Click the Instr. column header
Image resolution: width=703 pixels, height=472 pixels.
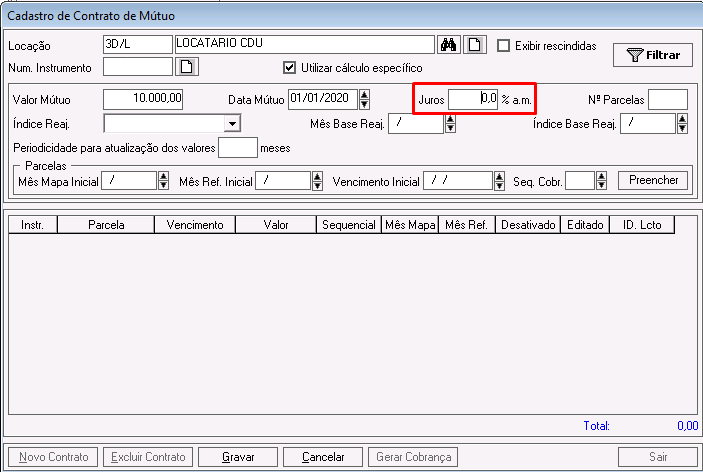33,225
